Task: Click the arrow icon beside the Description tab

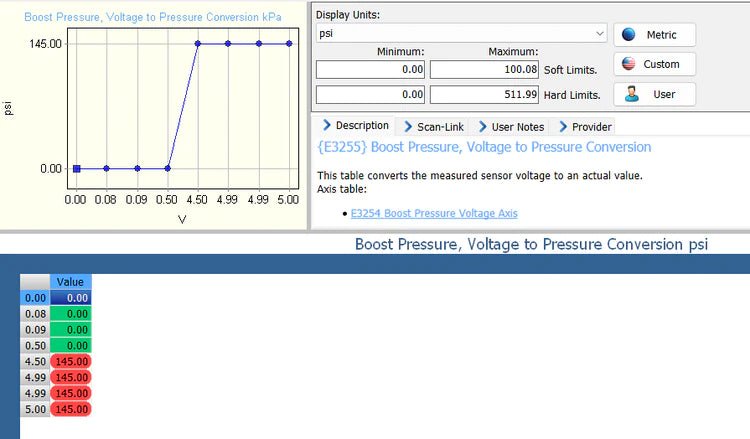Action: (325, 126)
